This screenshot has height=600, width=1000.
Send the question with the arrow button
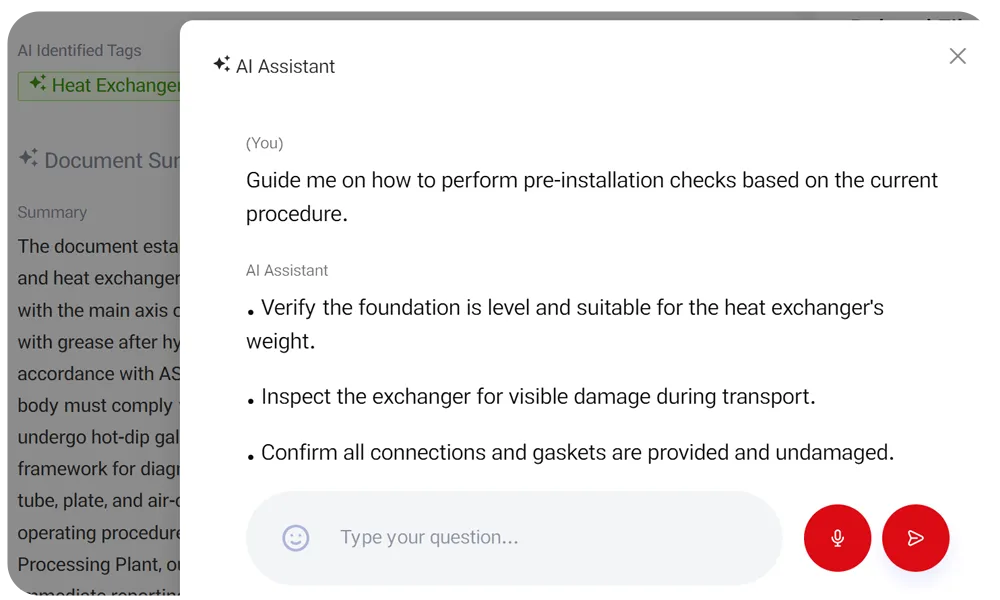(915, 538)
